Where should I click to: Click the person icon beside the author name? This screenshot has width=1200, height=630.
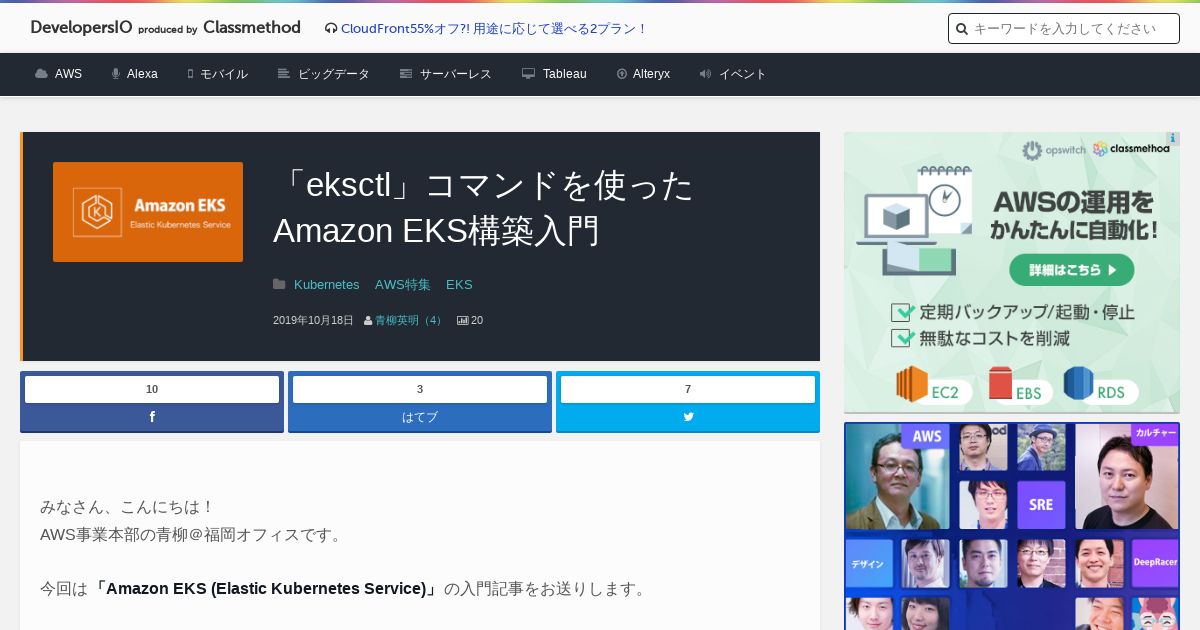(368, 321)
